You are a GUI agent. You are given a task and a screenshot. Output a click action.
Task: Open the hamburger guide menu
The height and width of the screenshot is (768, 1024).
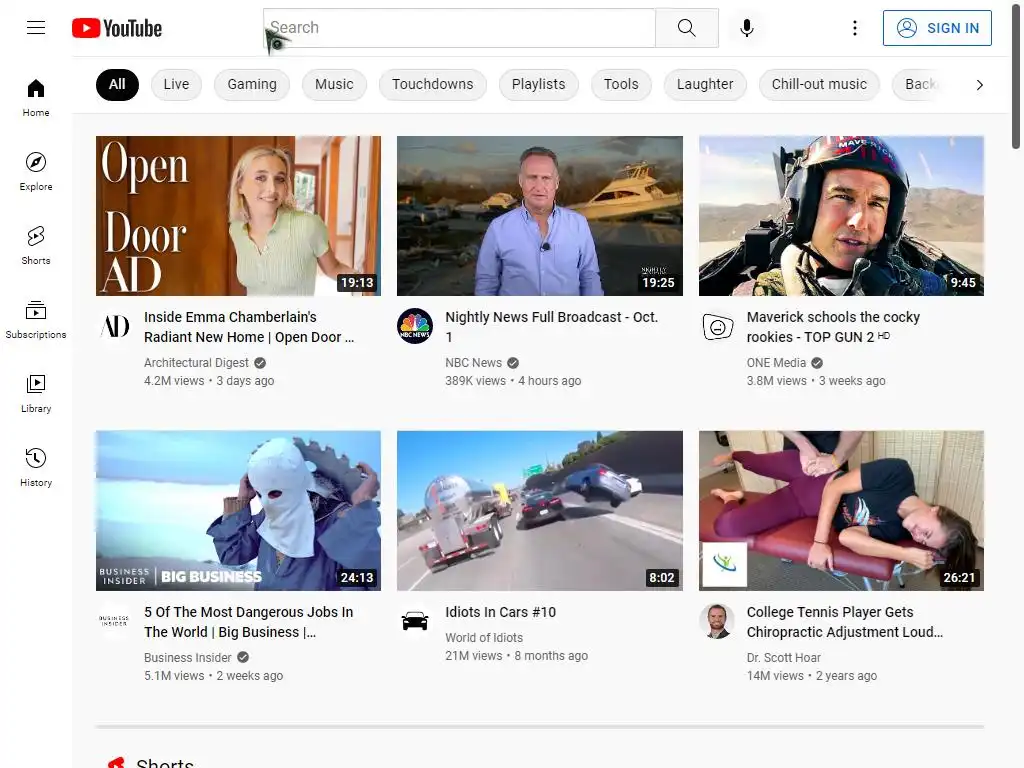[36, 27]
